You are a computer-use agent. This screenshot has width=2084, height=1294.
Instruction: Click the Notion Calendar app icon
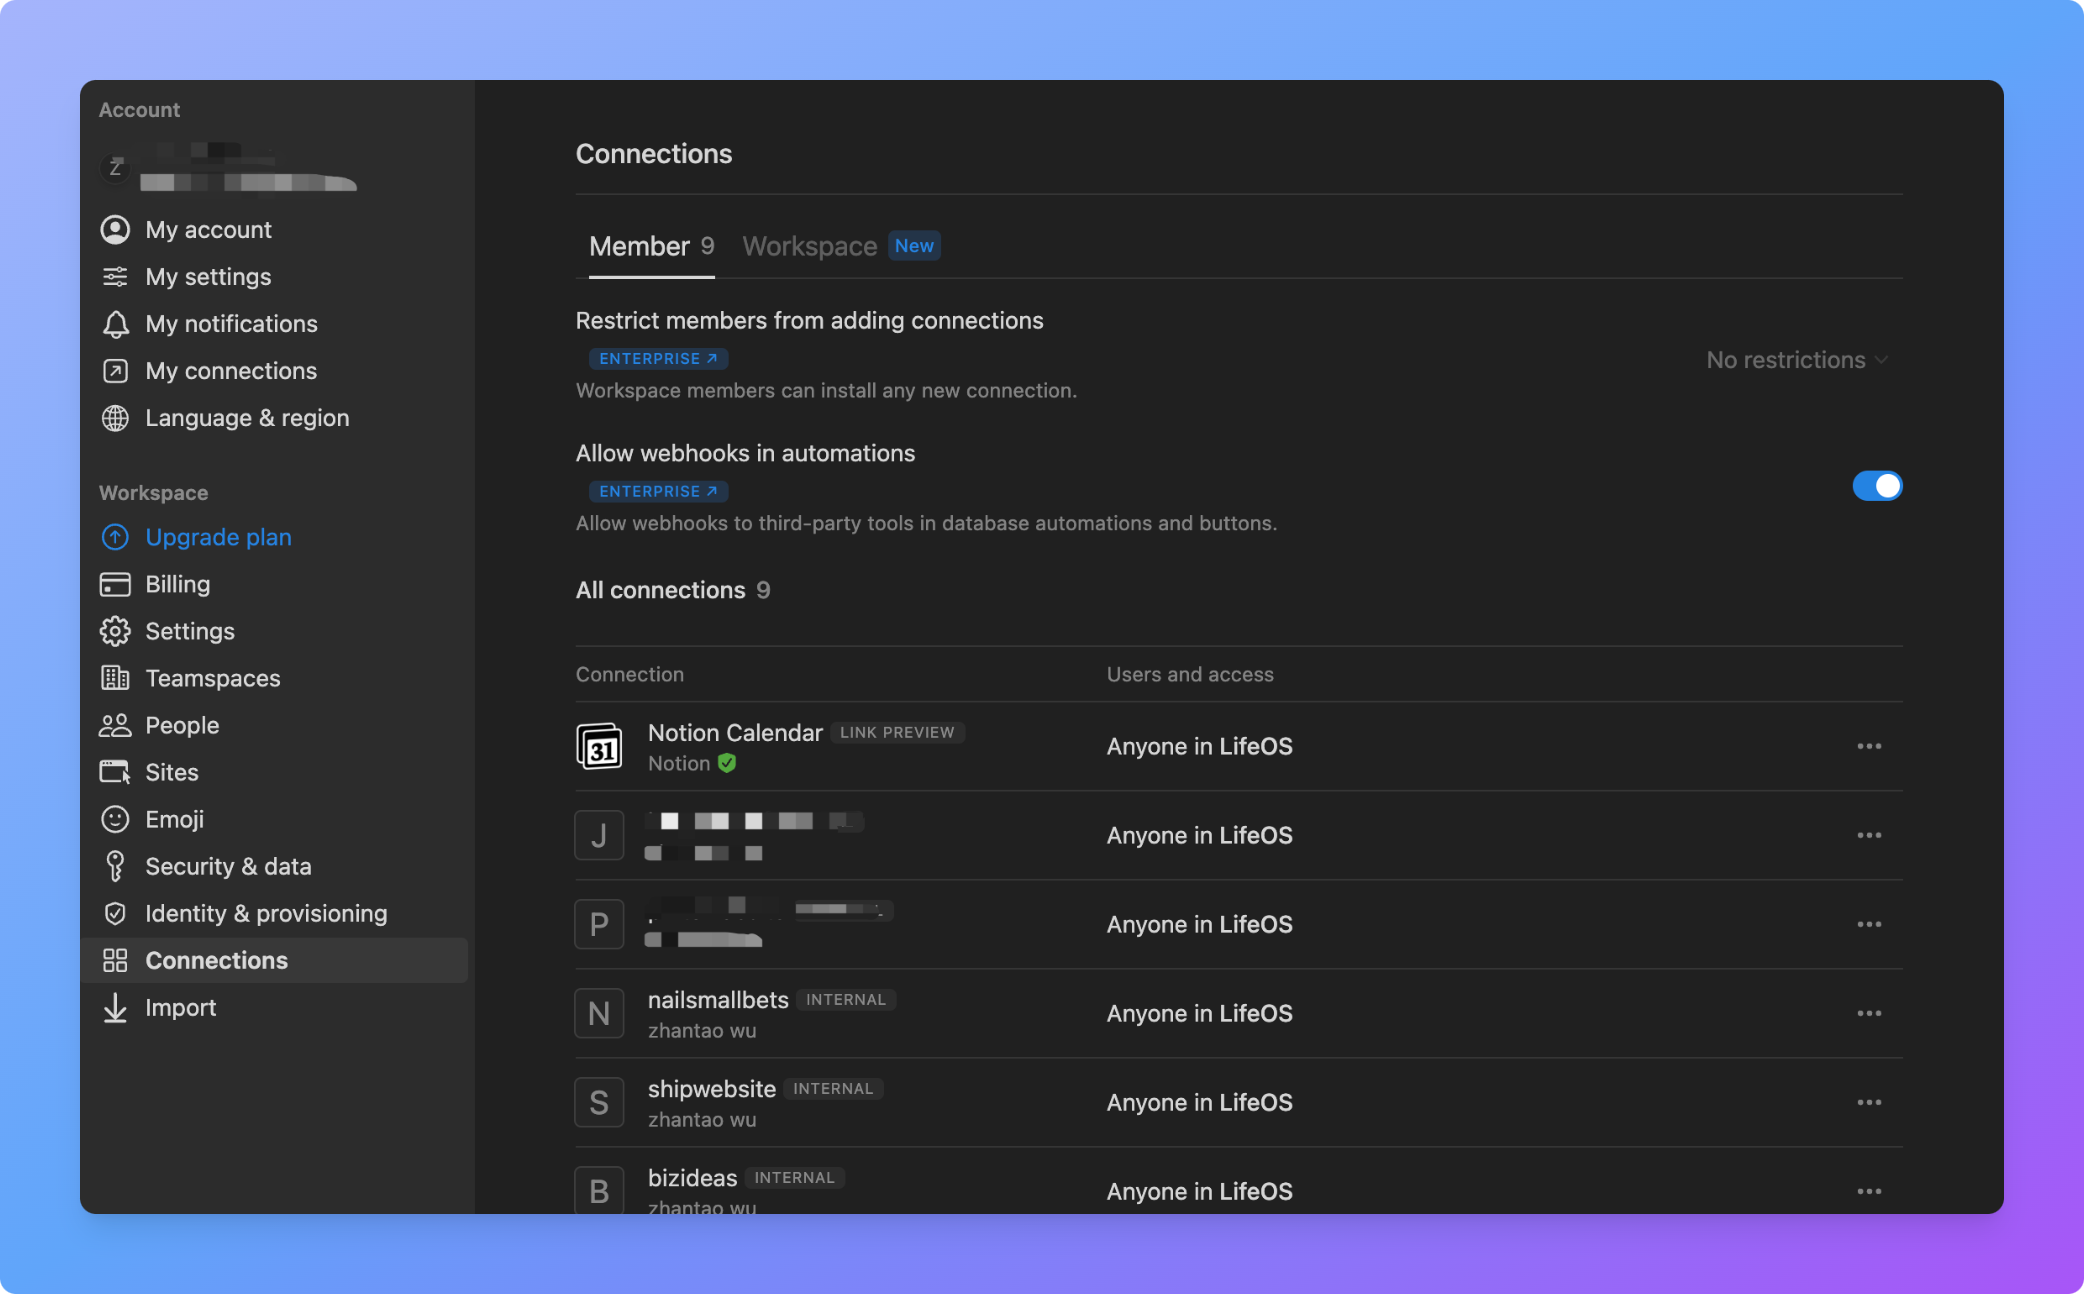599,746
